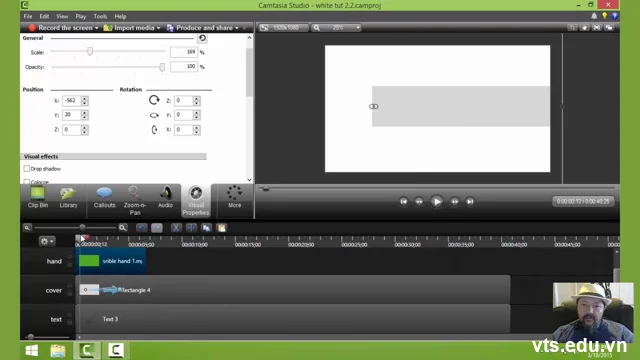Screen dimensions: 640x360
Task: Click the blue help icon in menu bar
Action: pos(614,16)
